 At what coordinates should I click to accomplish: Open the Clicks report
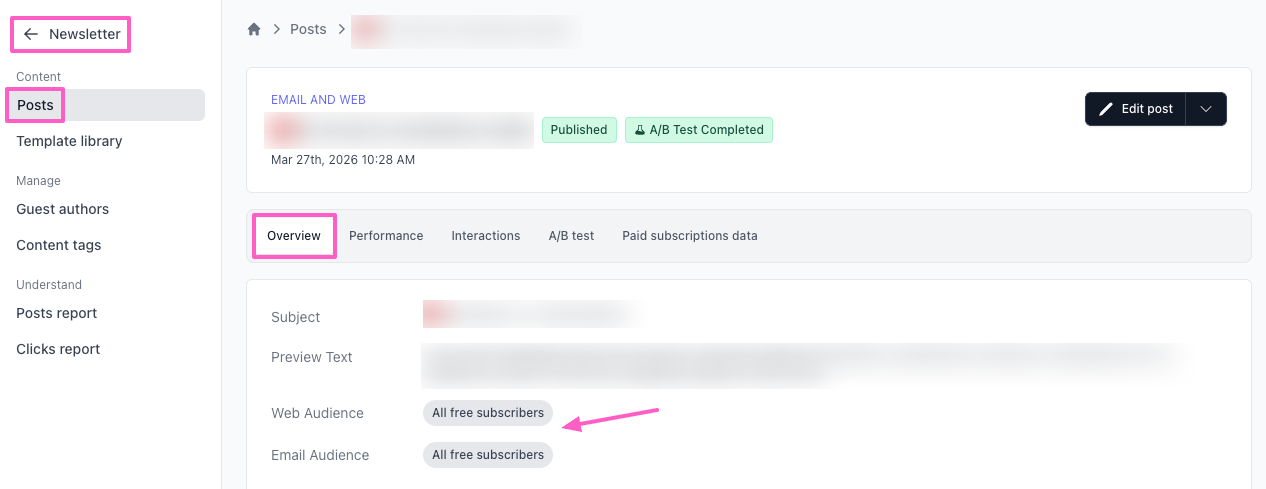click(58, 349)
